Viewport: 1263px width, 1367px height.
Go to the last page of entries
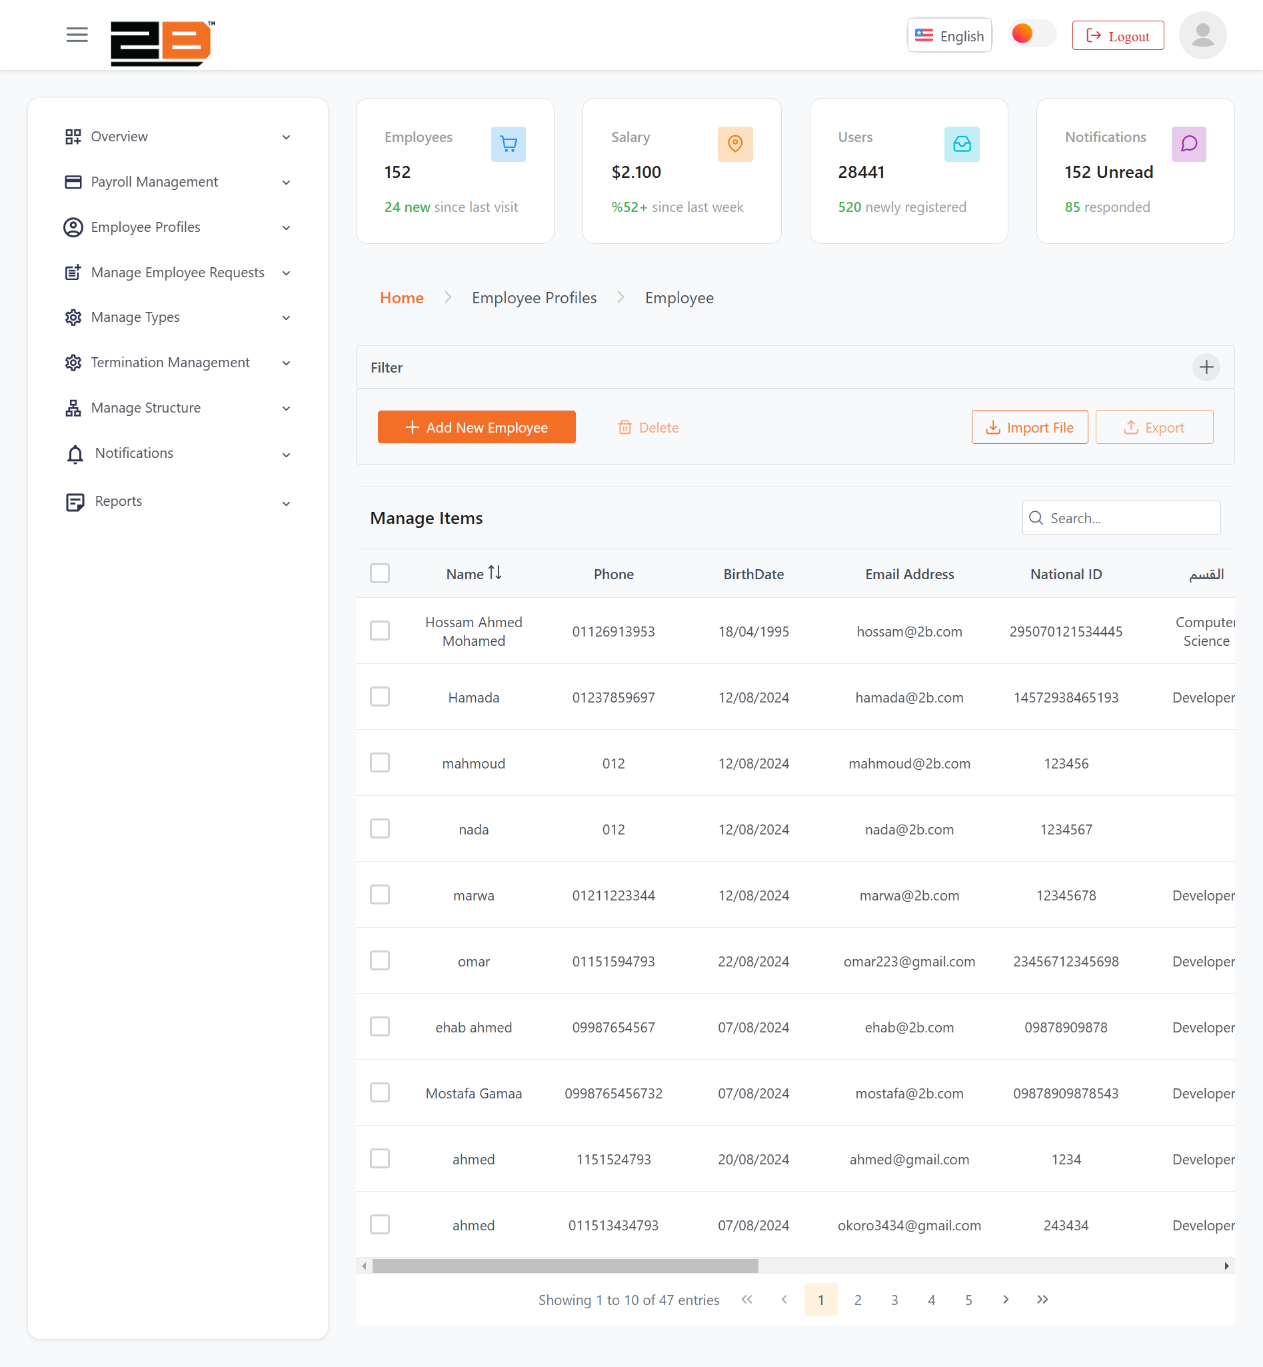1042,1299
